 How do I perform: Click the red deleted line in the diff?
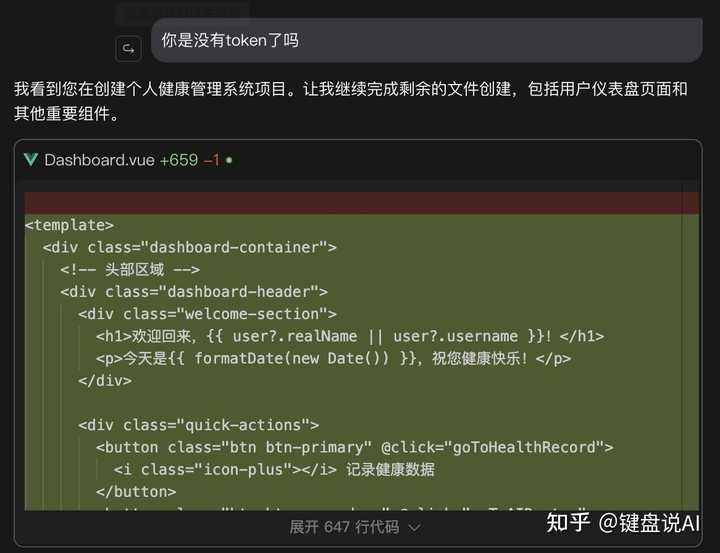point(360,203)
